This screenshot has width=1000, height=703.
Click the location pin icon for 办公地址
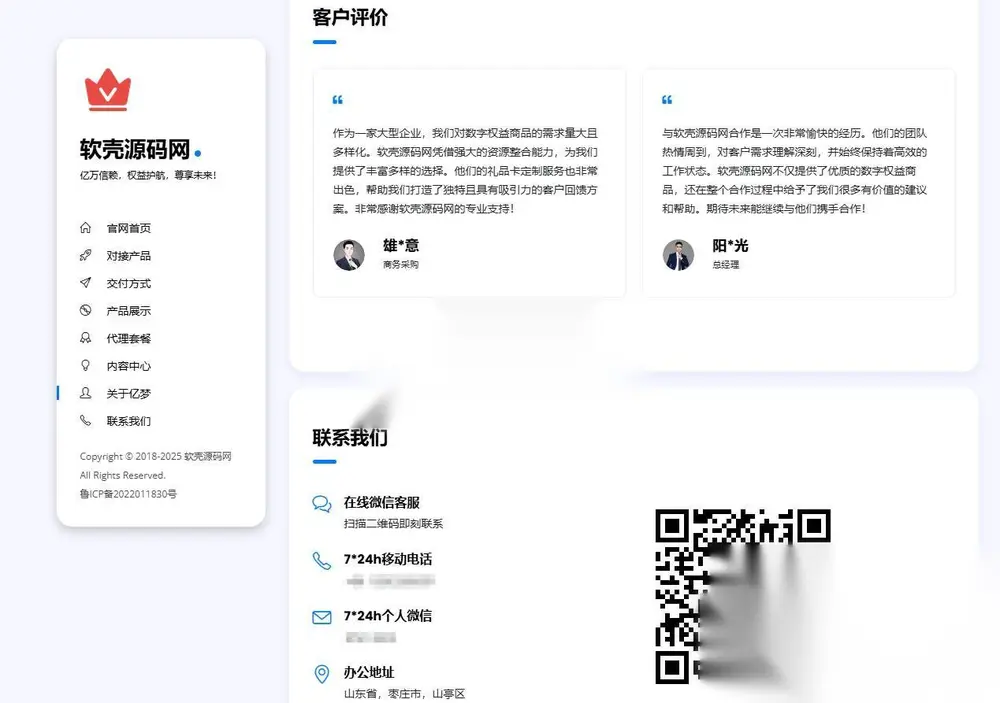point(322,674)
